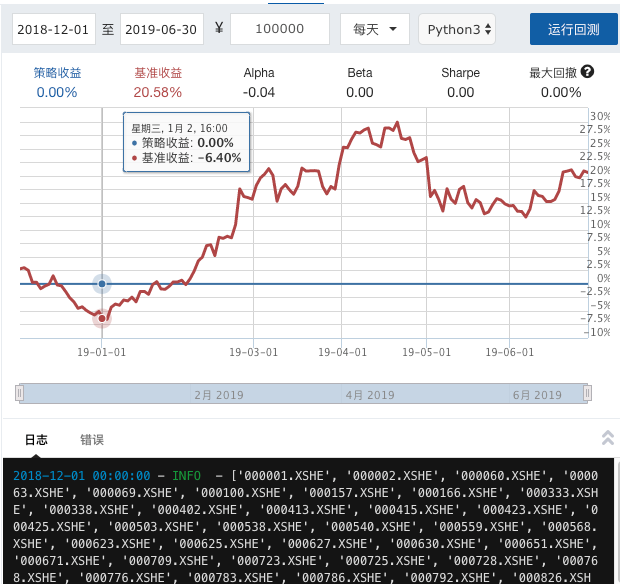
Task: Click the blue strategy data point on chart
Action: click(102, 283)
